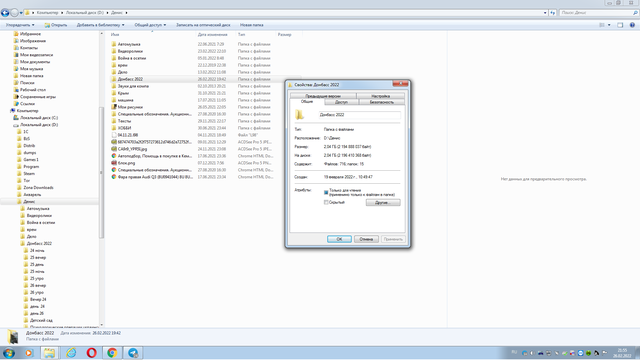Click the Открыть toolbar button
Image resolution: width=640 pixels, height=360 pixels.
56,25
